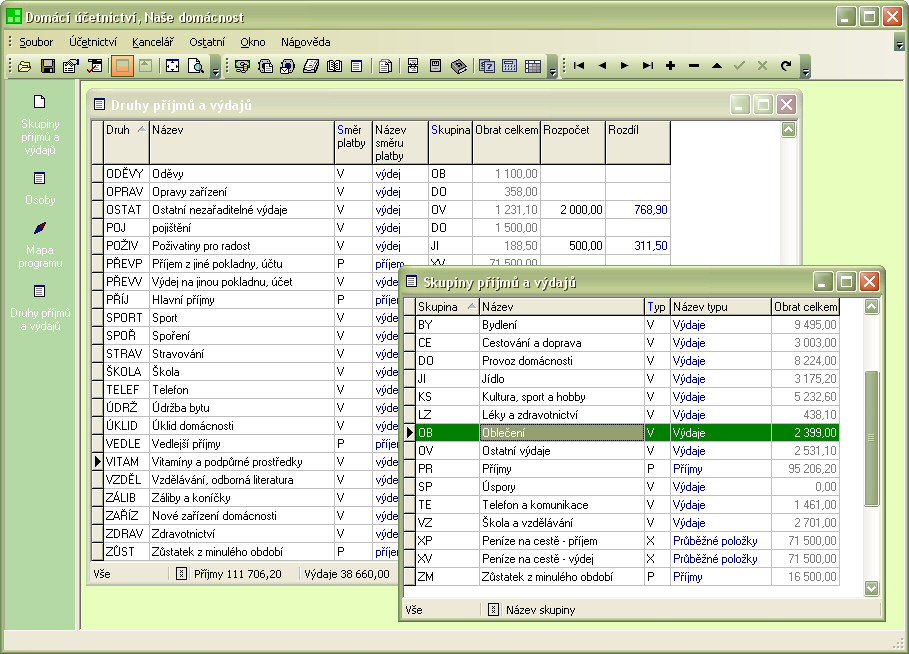Open the Nápověda menu
This screenshot has height=654, width=909.
coord(305,42)
